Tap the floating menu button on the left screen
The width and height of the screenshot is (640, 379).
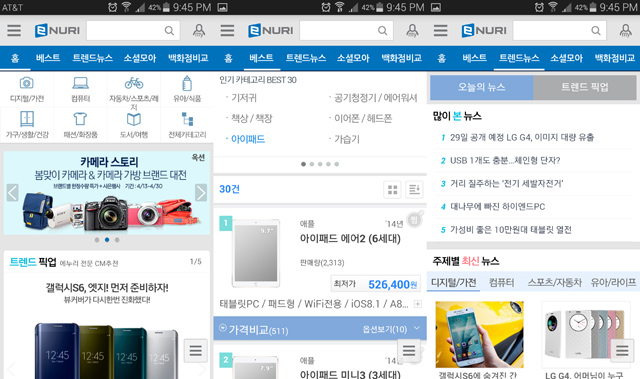click(x=196, y=350)
